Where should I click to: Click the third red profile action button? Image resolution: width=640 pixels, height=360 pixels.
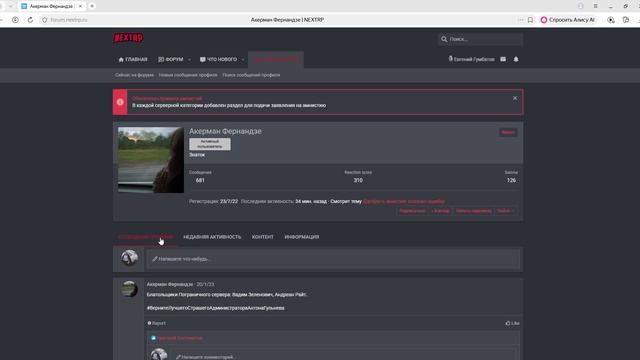(473, 211)
